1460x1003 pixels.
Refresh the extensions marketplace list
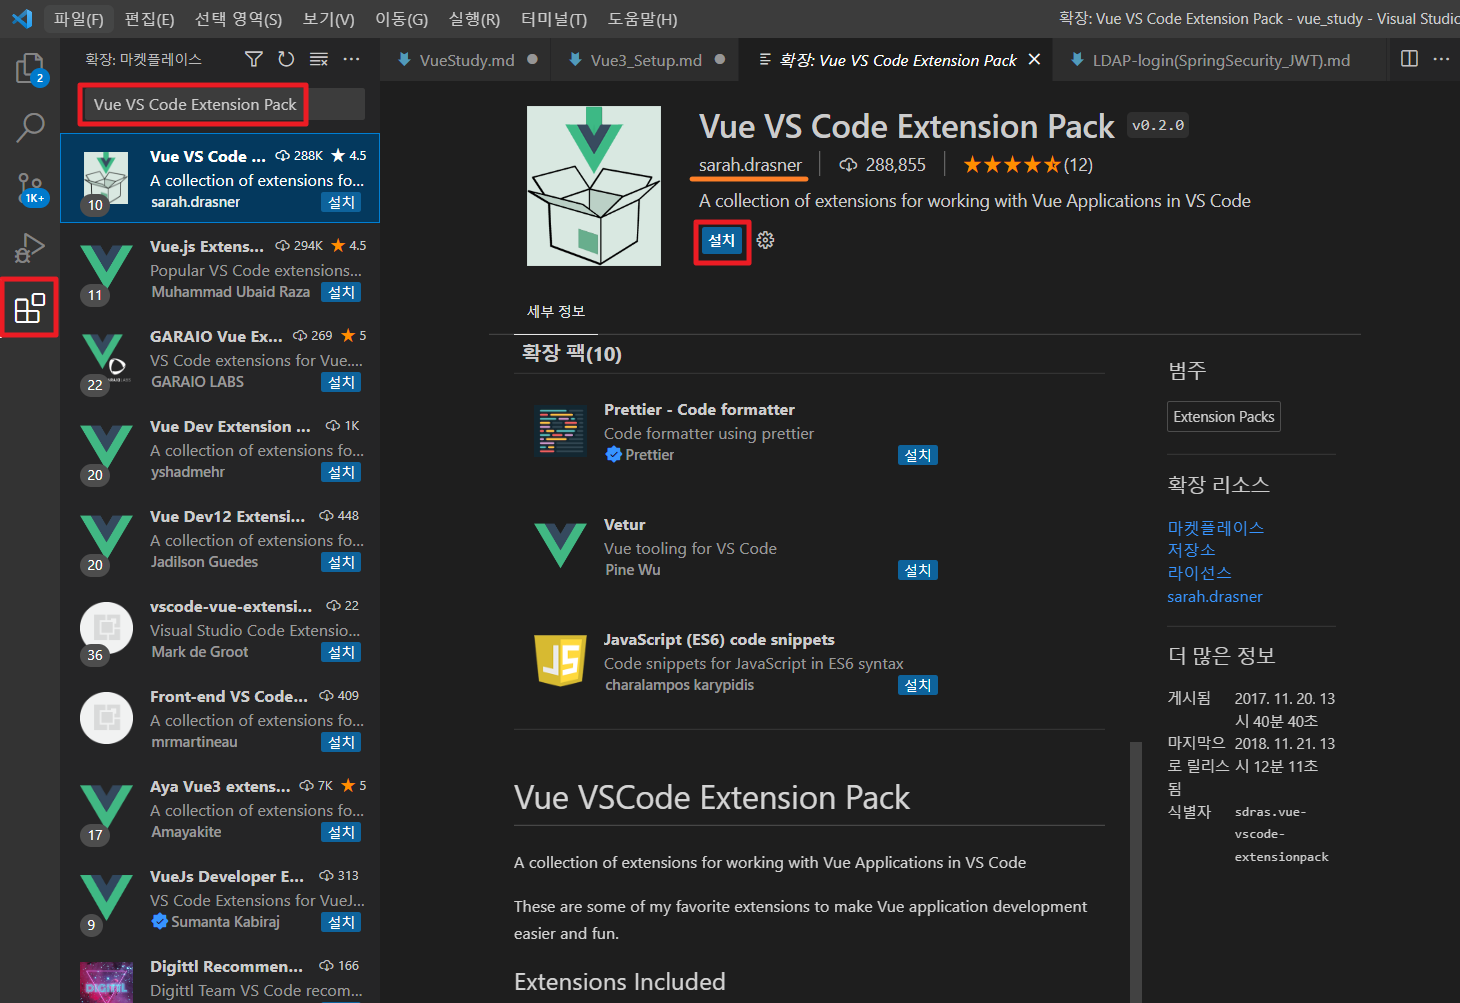(286, 60)
